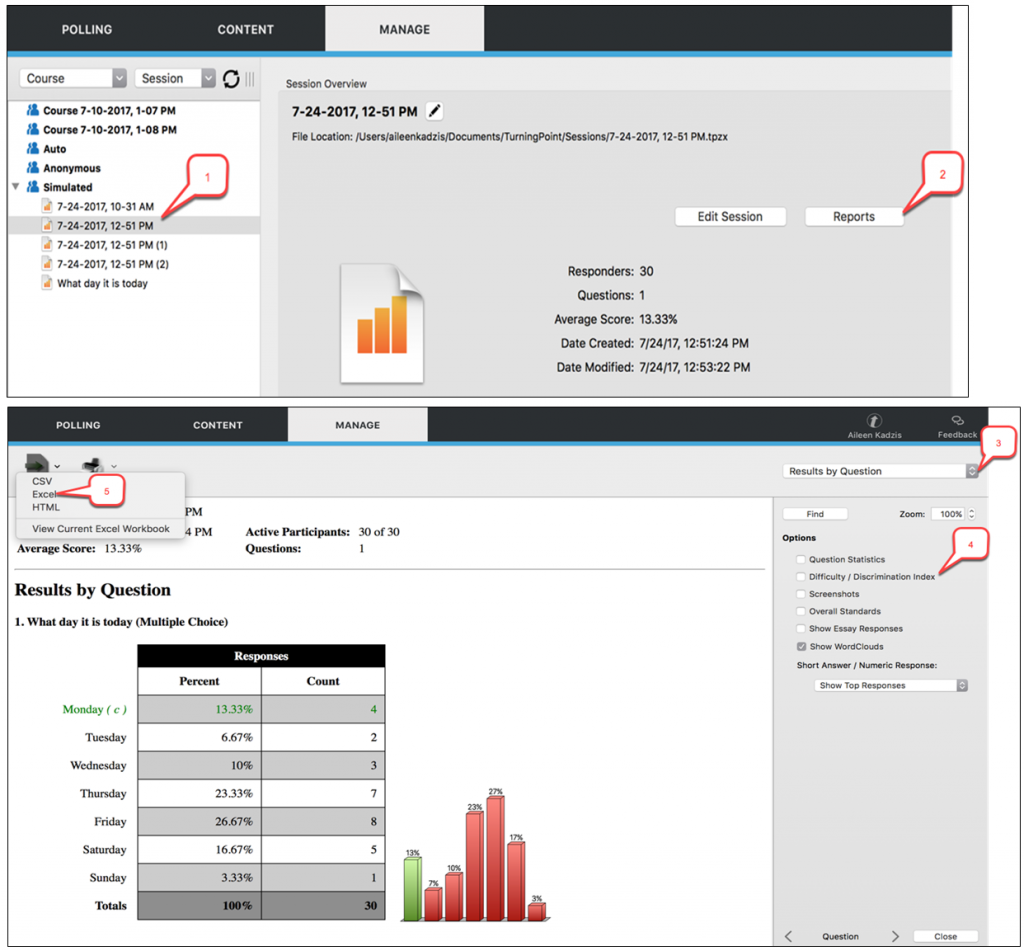Select the Anonymous participant list icon
Viewport: 1024px width, 951px height.
click(32, 168)
